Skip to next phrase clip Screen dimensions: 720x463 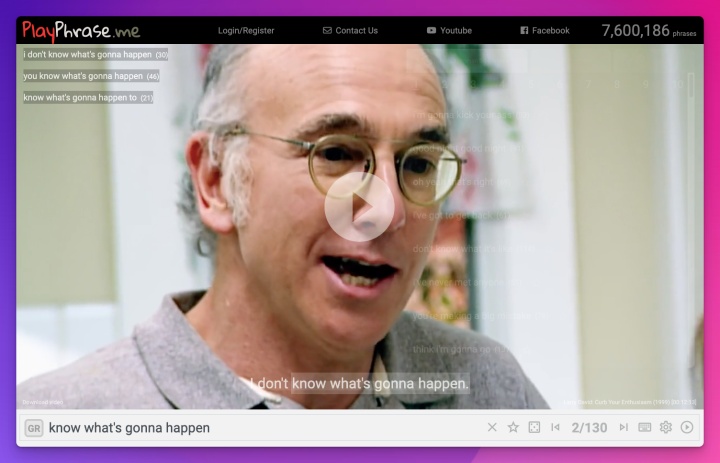click(623, 427)
